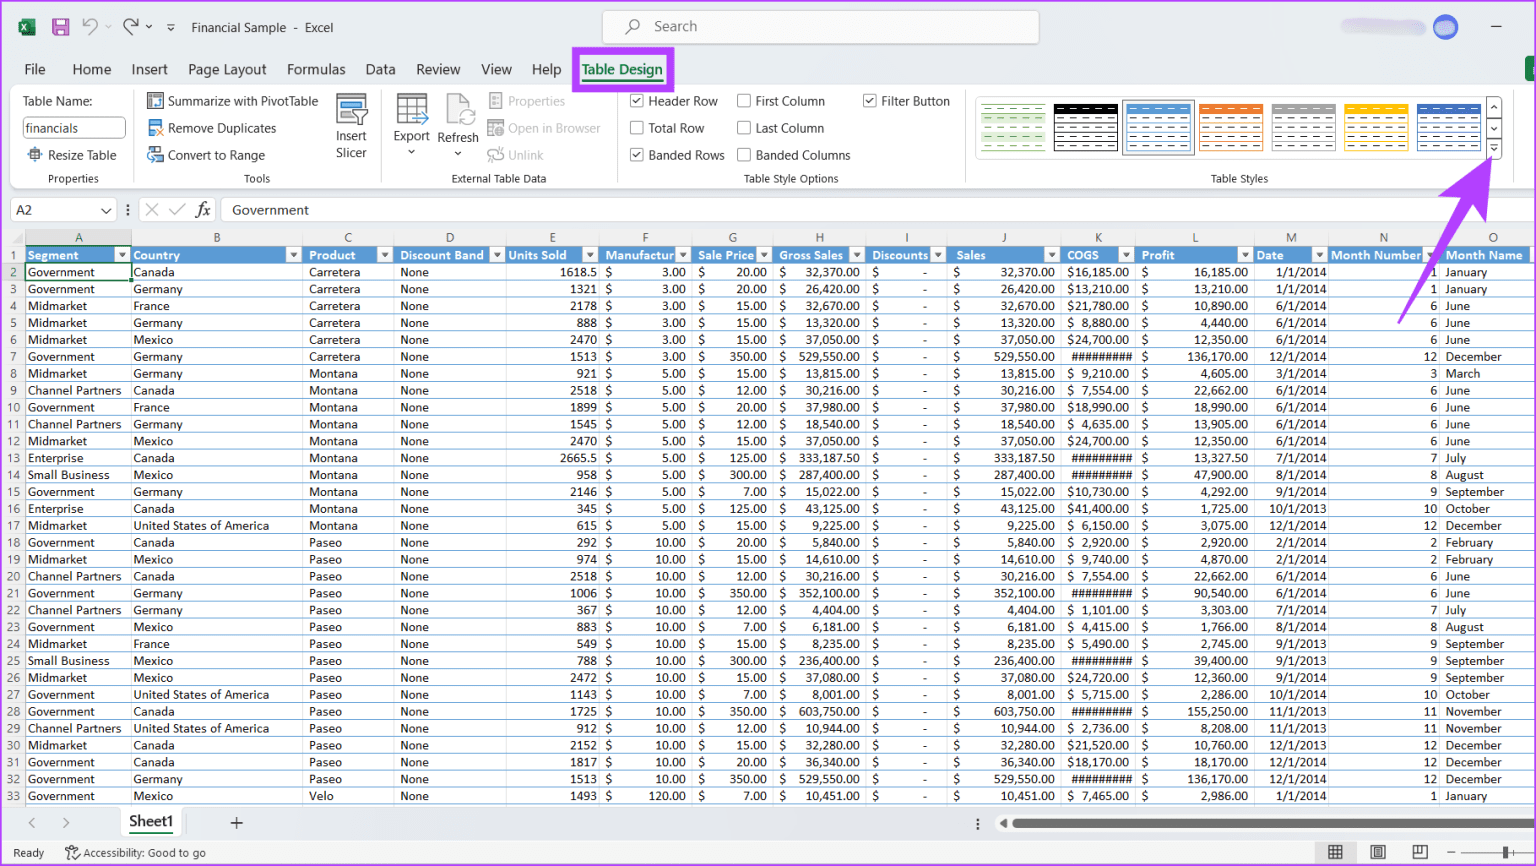Add a new sheet with plus icon
The image size is (1536, 866).
click(x=236, y=823)
